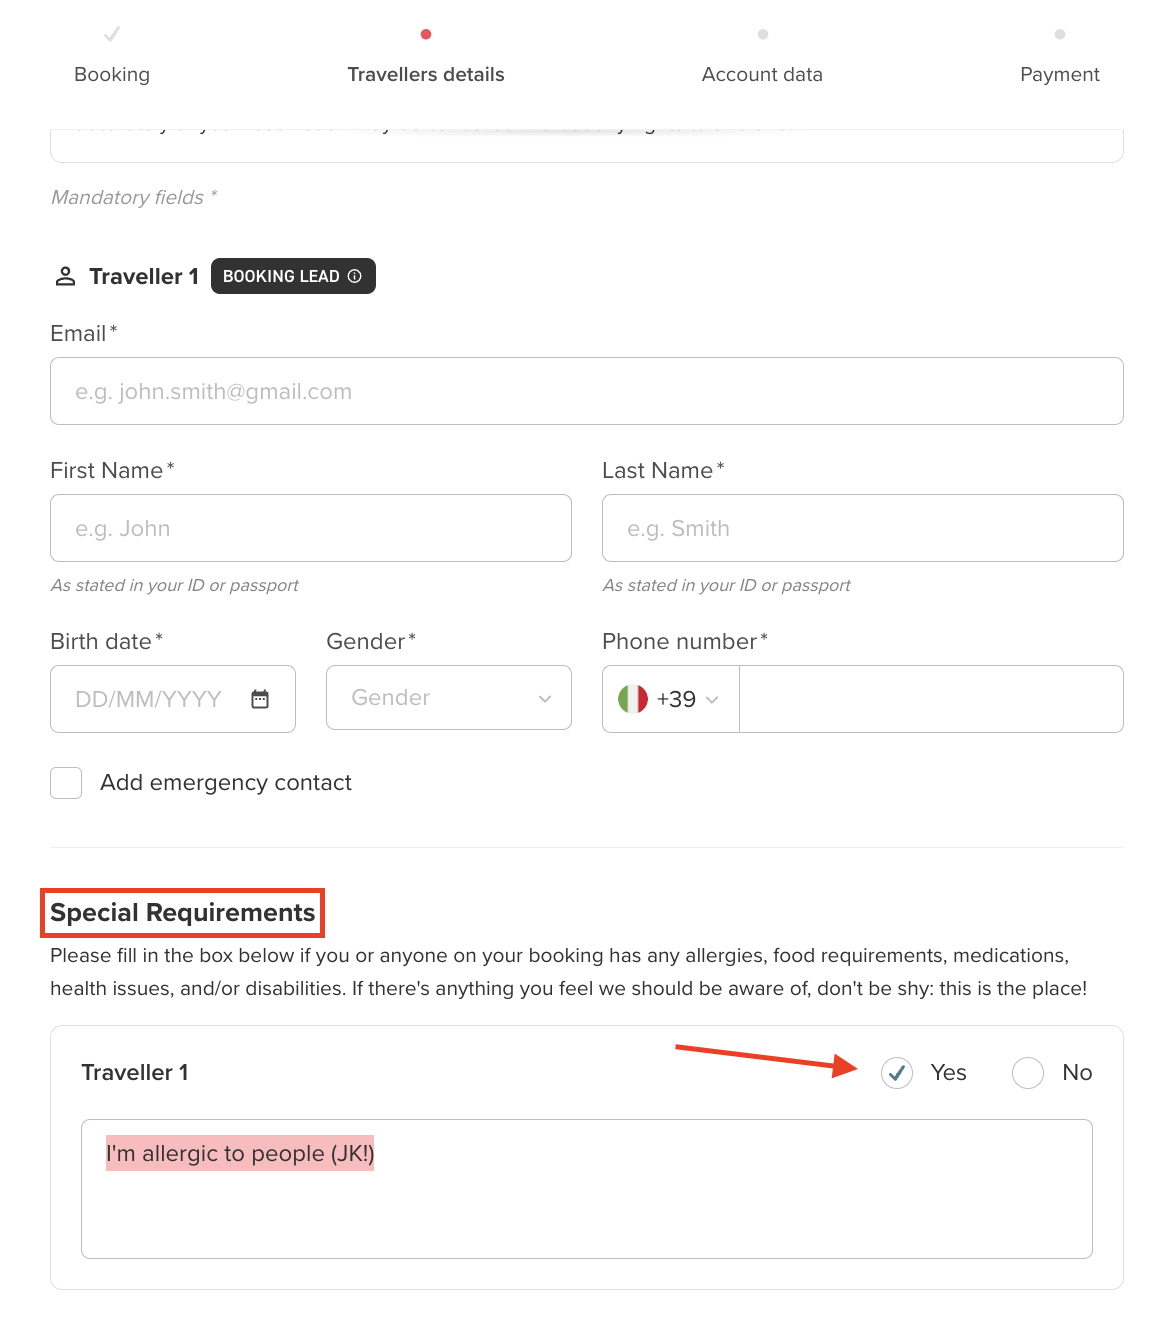
Task: Open the Payment step
Action: tap(1059, 74)
